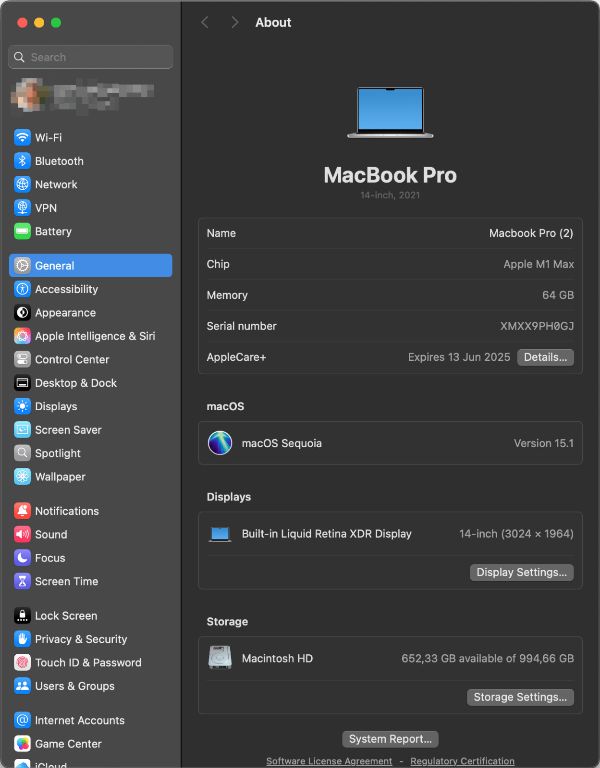Click Internet Accounts at-sign icon
The width and height of the screenshot is (600, 768).
click(x=22, y=720)
